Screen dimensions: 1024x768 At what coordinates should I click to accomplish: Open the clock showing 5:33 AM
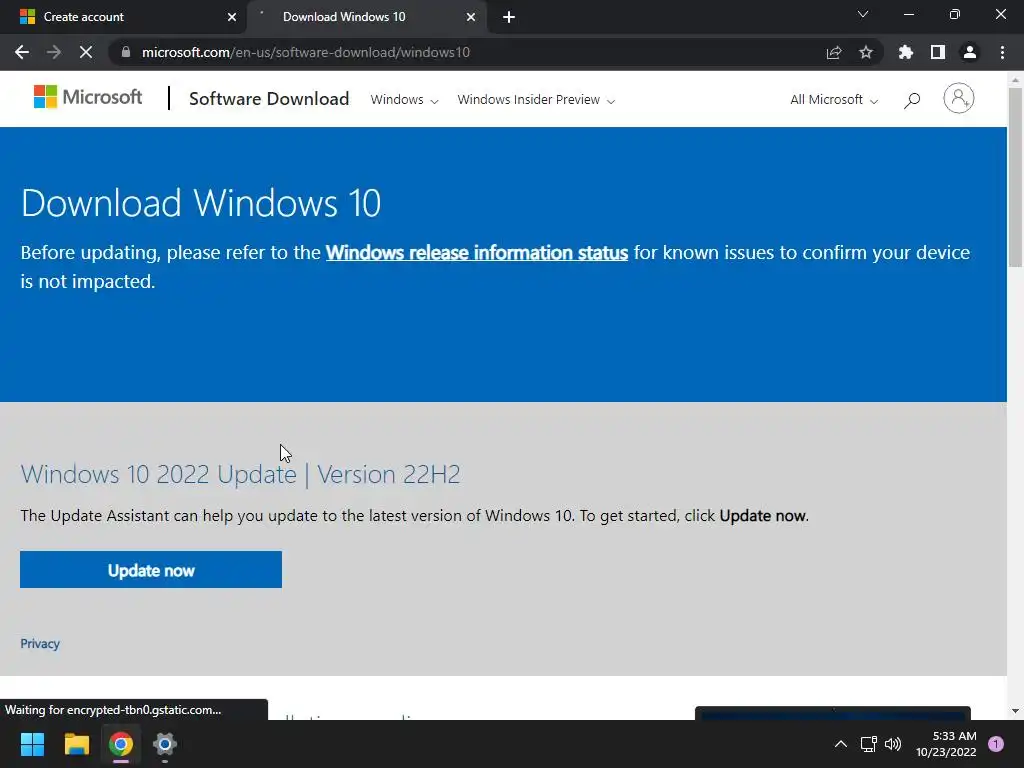(946, 744)
